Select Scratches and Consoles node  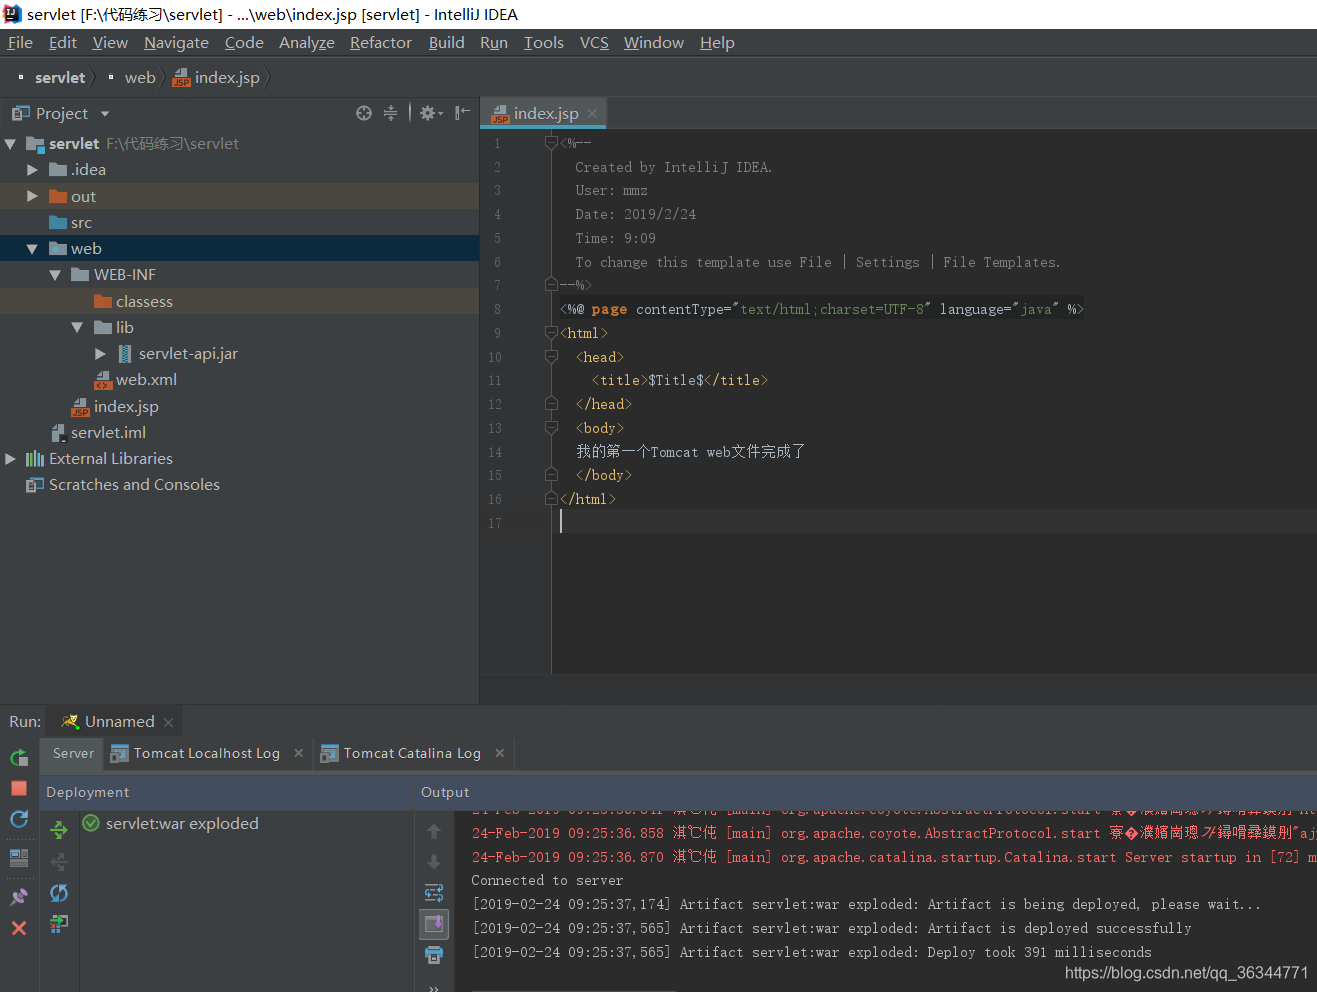pyautogui.click(x=134, y=484)
